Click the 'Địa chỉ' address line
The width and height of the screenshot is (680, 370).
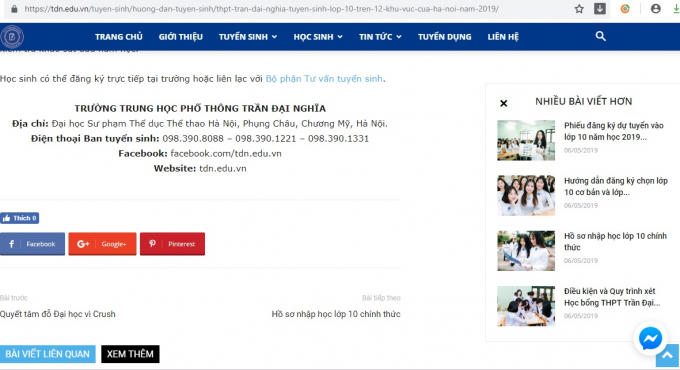click(200, 124)
